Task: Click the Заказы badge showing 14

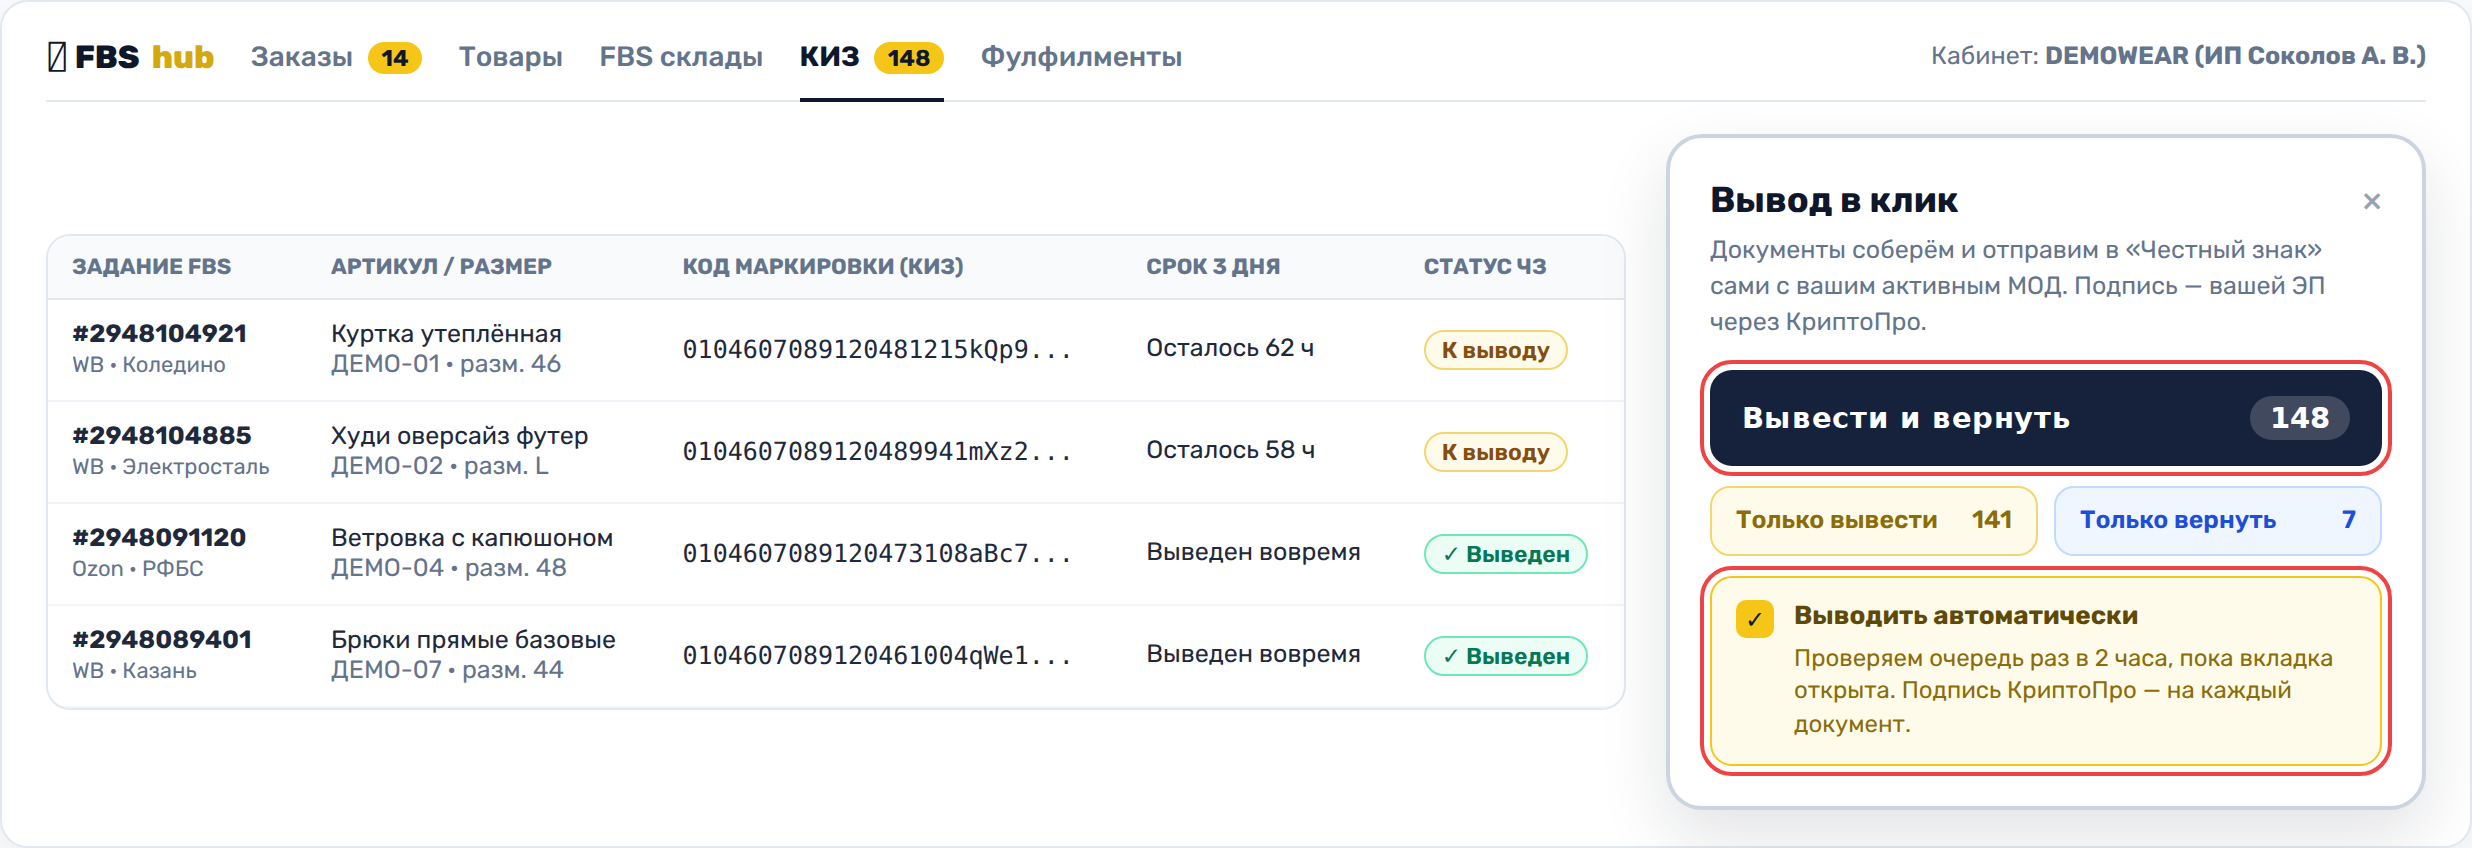Action: tap(395, 58)
